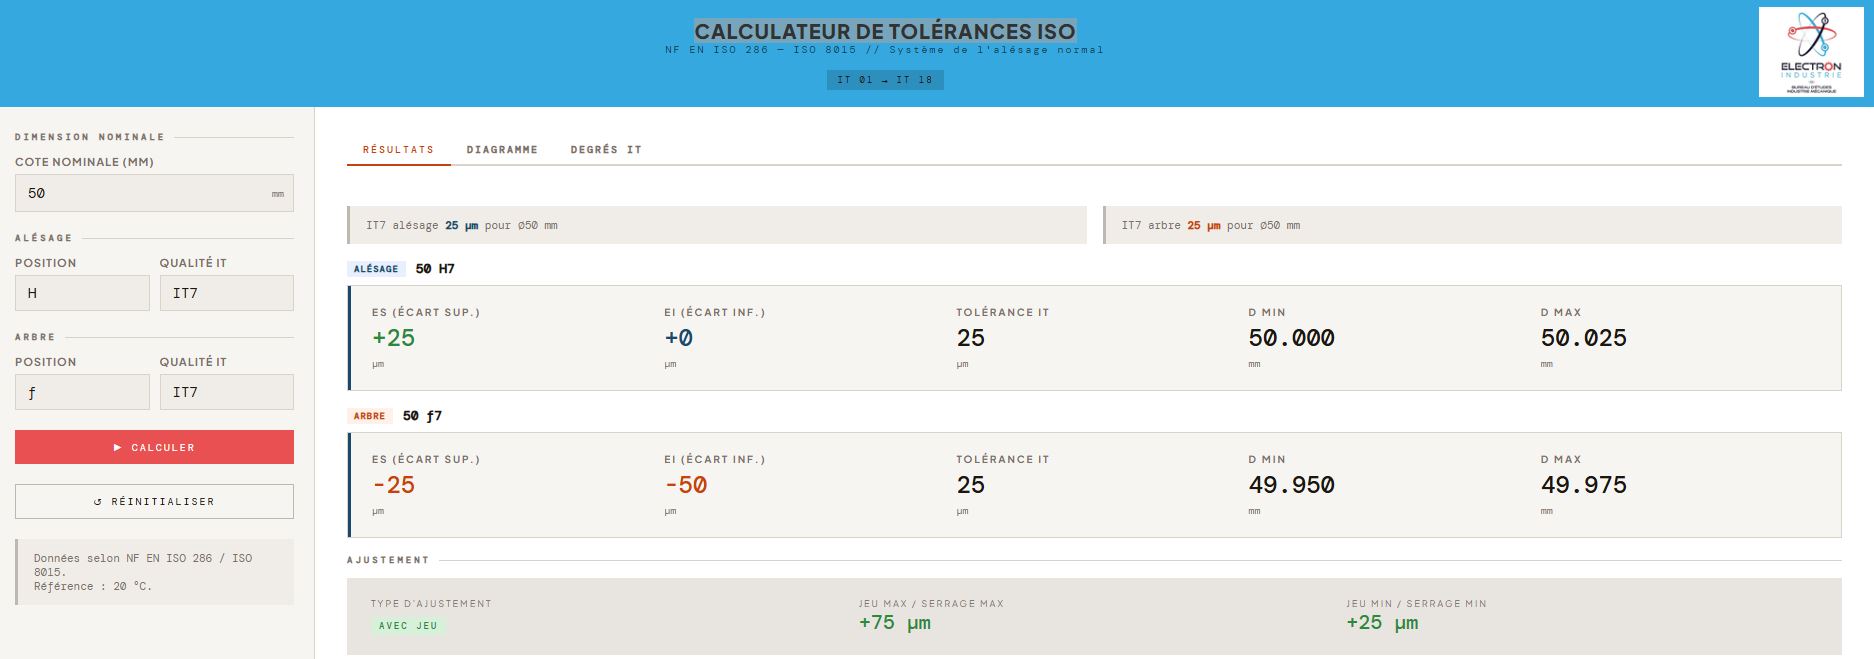Click the Avec Jeu adjustment badge
This screenshot has height=659, width=1874.
[x=408, y=626]
